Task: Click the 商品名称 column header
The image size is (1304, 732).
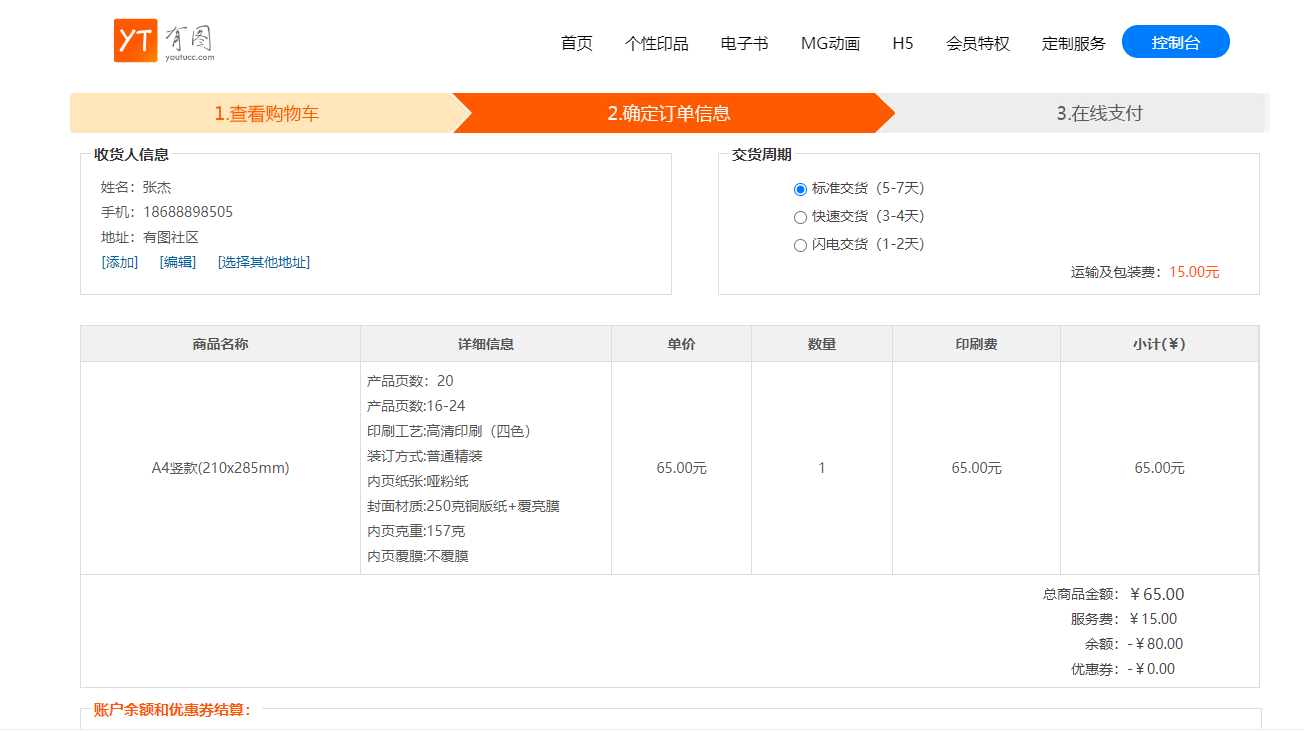Action: [x=220, y=344]
